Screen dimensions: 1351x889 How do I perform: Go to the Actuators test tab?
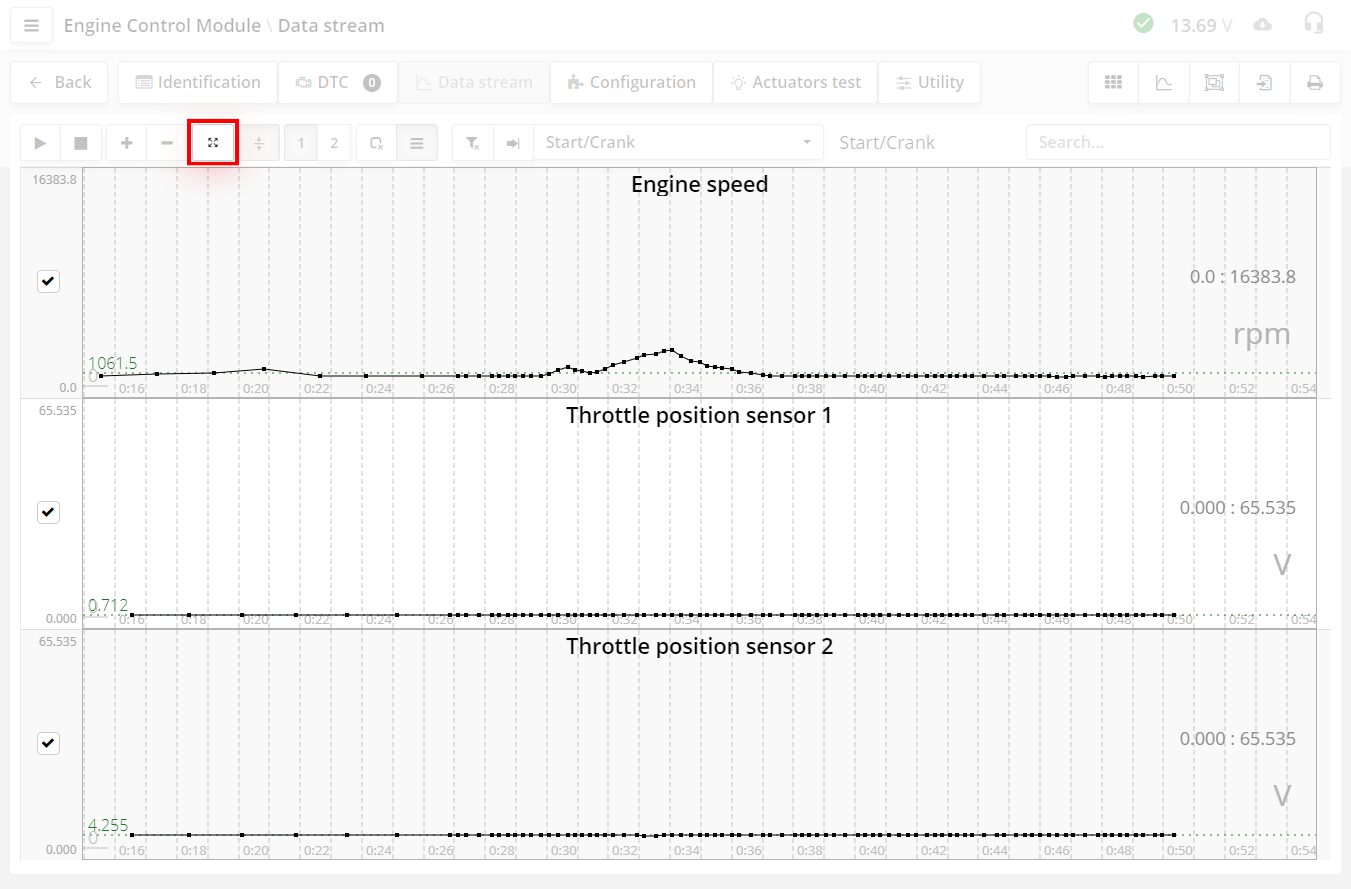point(795,83)
